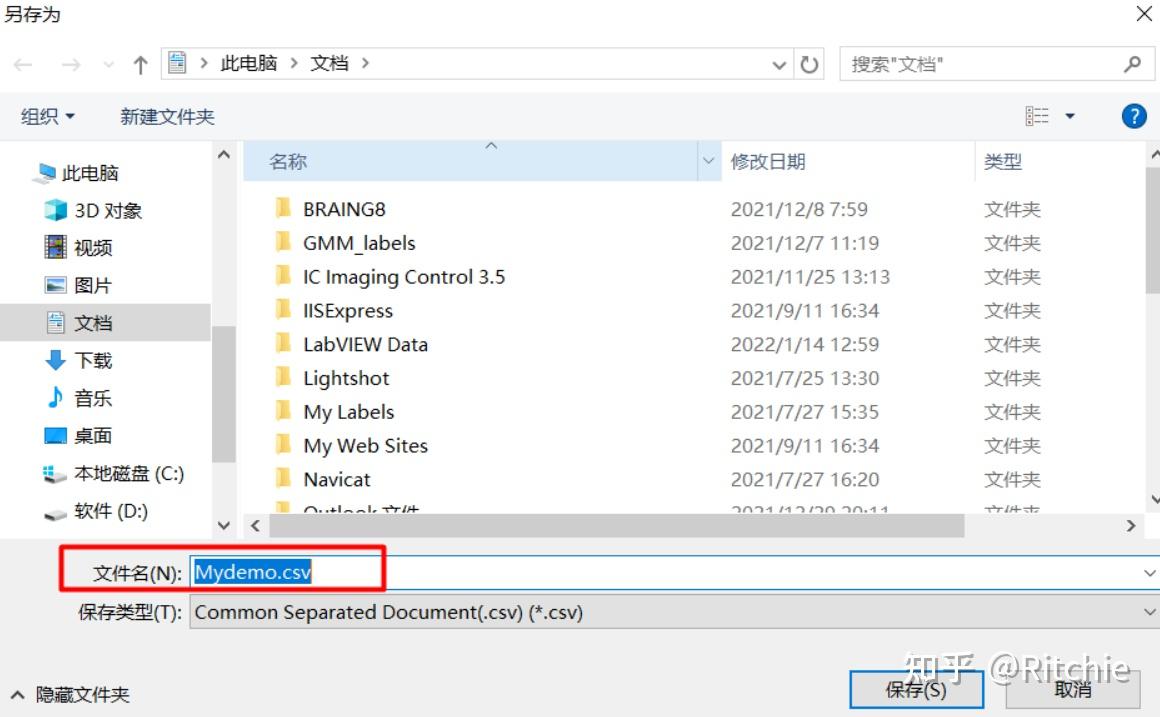
Task: Click the Mydemo.csv file name field
Action: (x=673, y=573)
